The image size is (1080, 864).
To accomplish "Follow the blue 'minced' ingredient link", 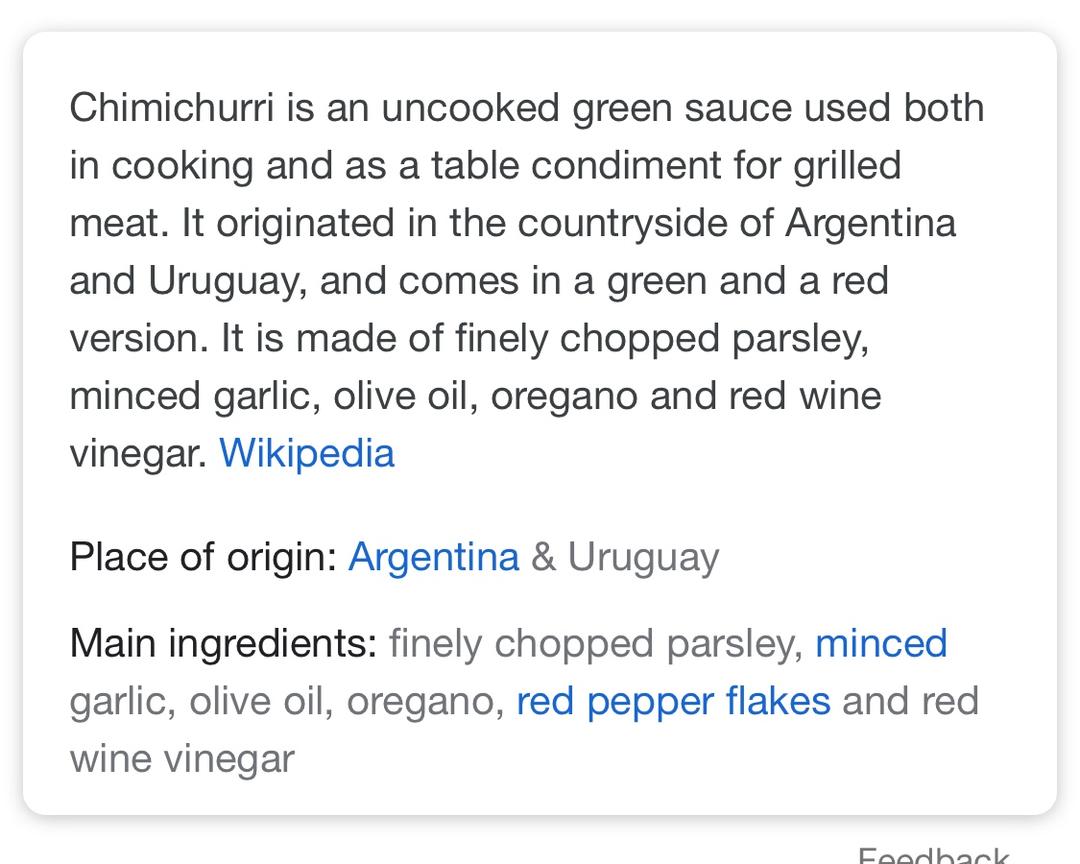I will pos(881,643).
